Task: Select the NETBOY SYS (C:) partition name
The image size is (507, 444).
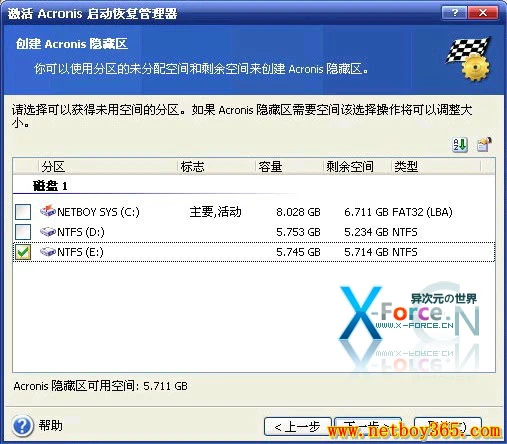Action: click(x=98, y=212)
